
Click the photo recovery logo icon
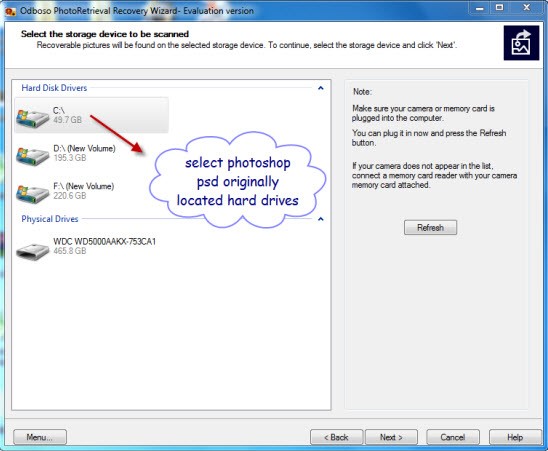pyautogui.click(x=521, y=43)
